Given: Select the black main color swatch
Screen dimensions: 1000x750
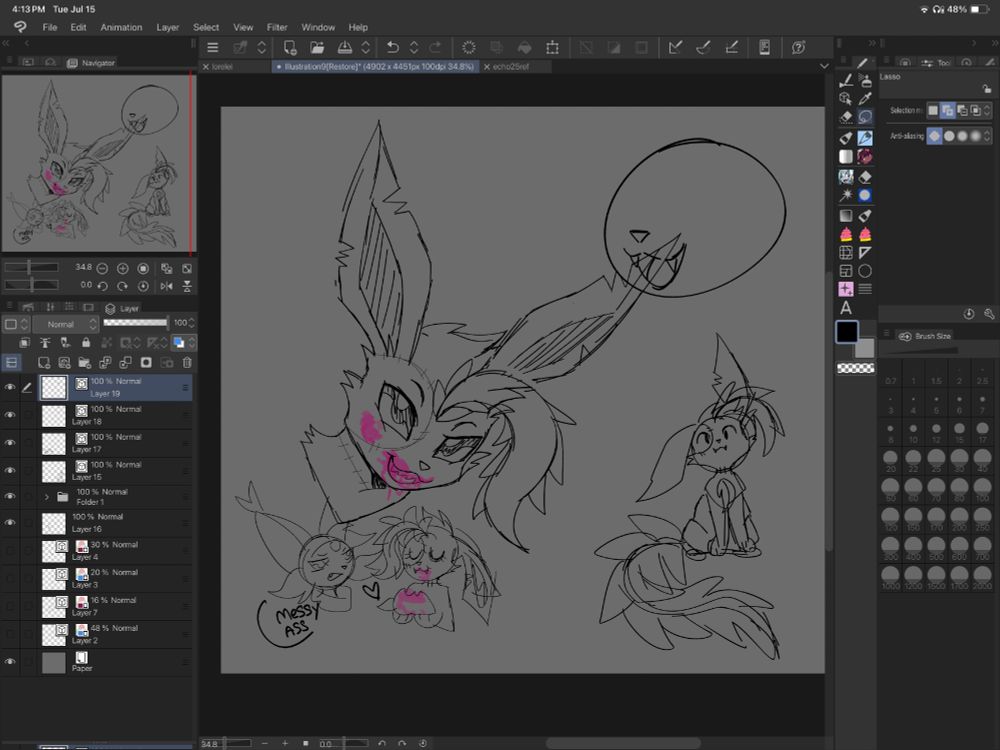Looking at the screenshot, I should tap(847, 332).
